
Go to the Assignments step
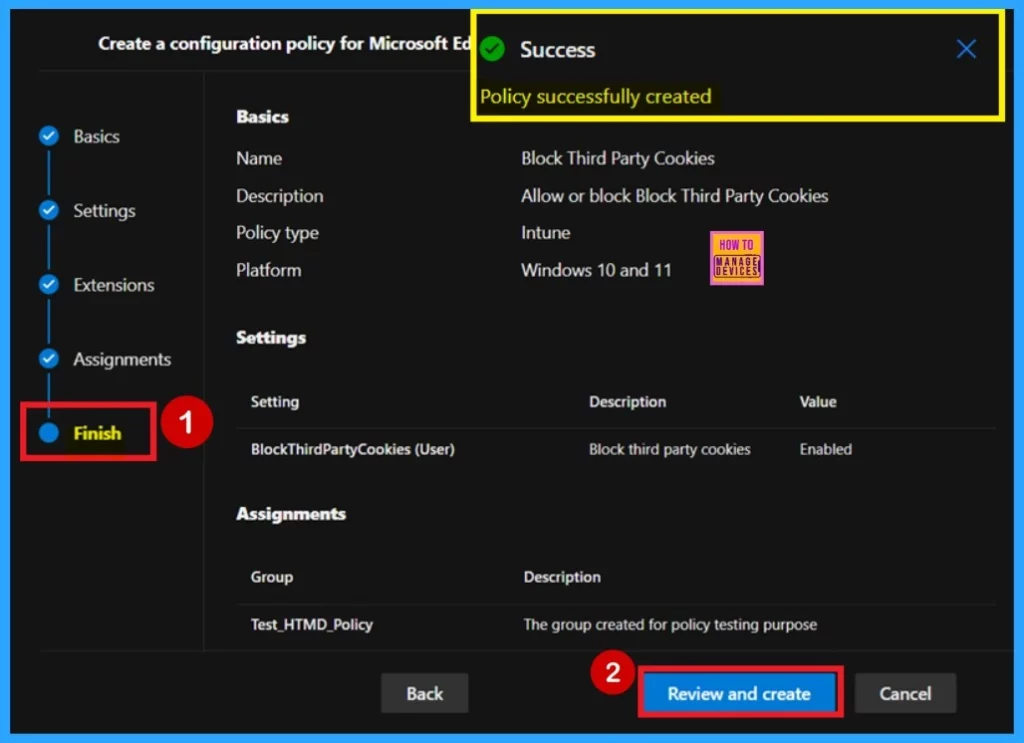[x=122, y=360]
